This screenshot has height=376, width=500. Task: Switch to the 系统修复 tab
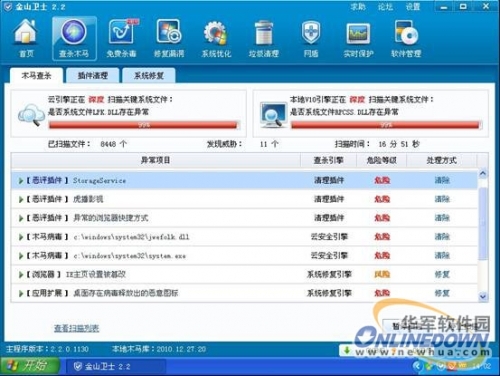coord(149,76)
